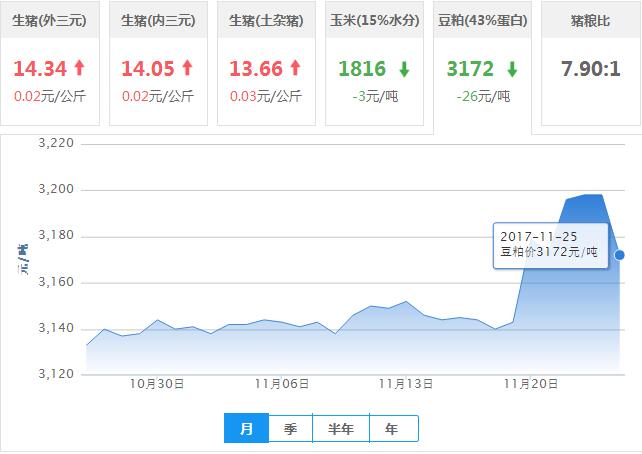Image resolution: width=642 pixels, height=454 pixels.
Task: Click 0.03元/公斤 change text
Action: pyautogui.click(x=266, y=96)
